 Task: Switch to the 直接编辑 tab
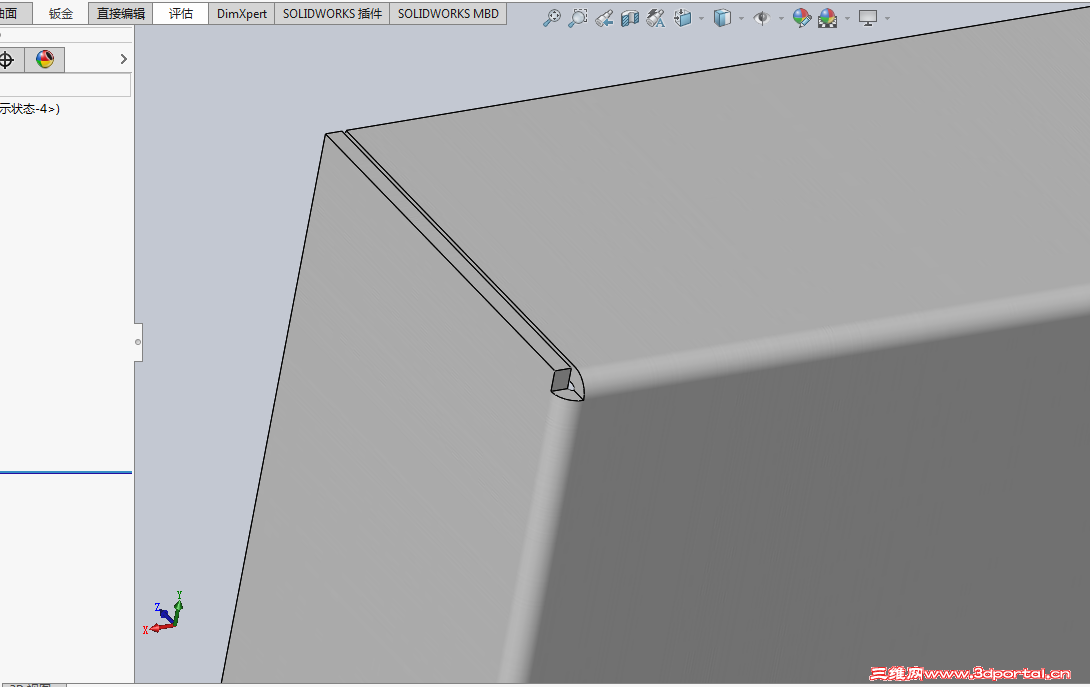pyautogui.click(x=121, y=13)
